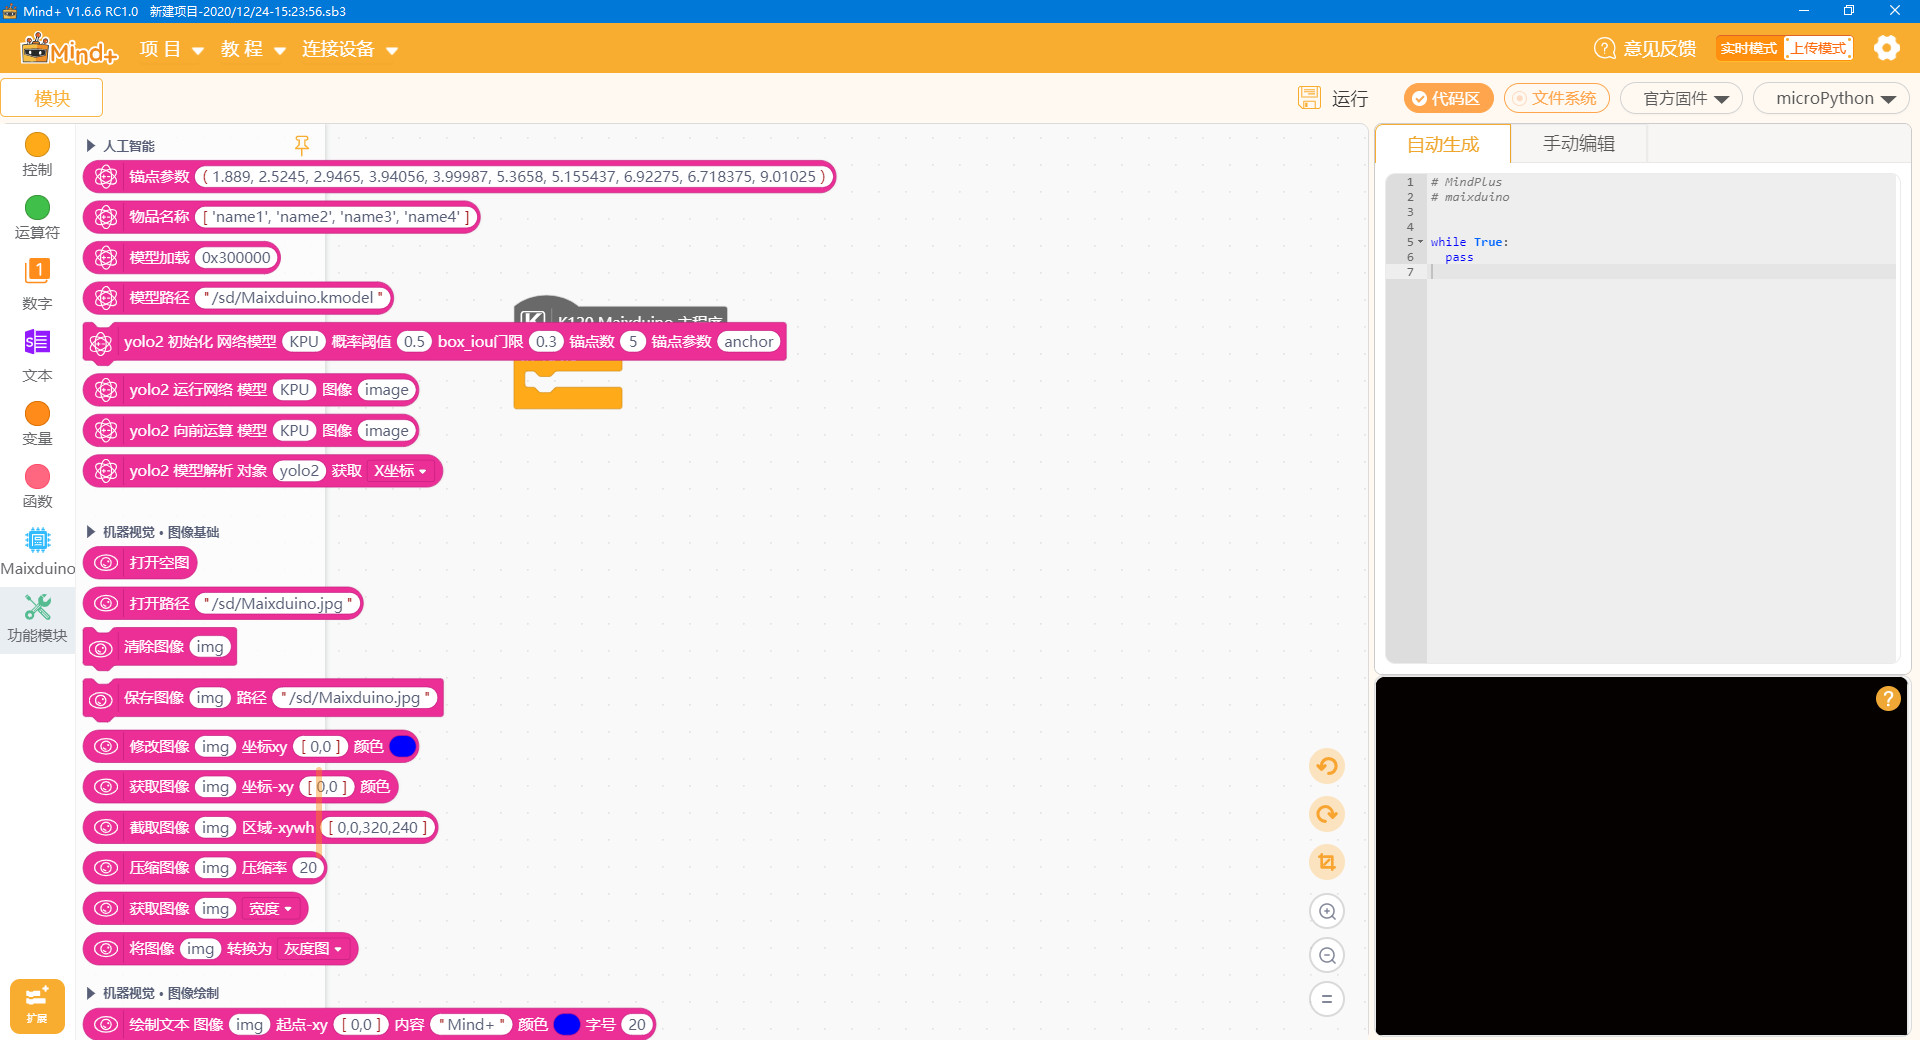Zoom in the block workspace
This screenshot has width=1920, height=1040.
click(x=1327, y=911)
